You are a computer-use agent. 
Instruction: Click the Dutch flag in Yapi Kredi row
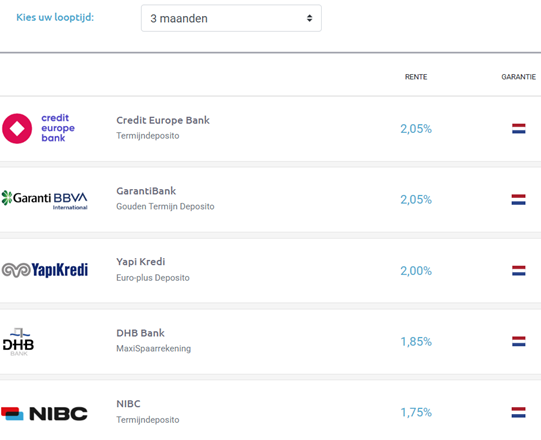coord(519,271)
